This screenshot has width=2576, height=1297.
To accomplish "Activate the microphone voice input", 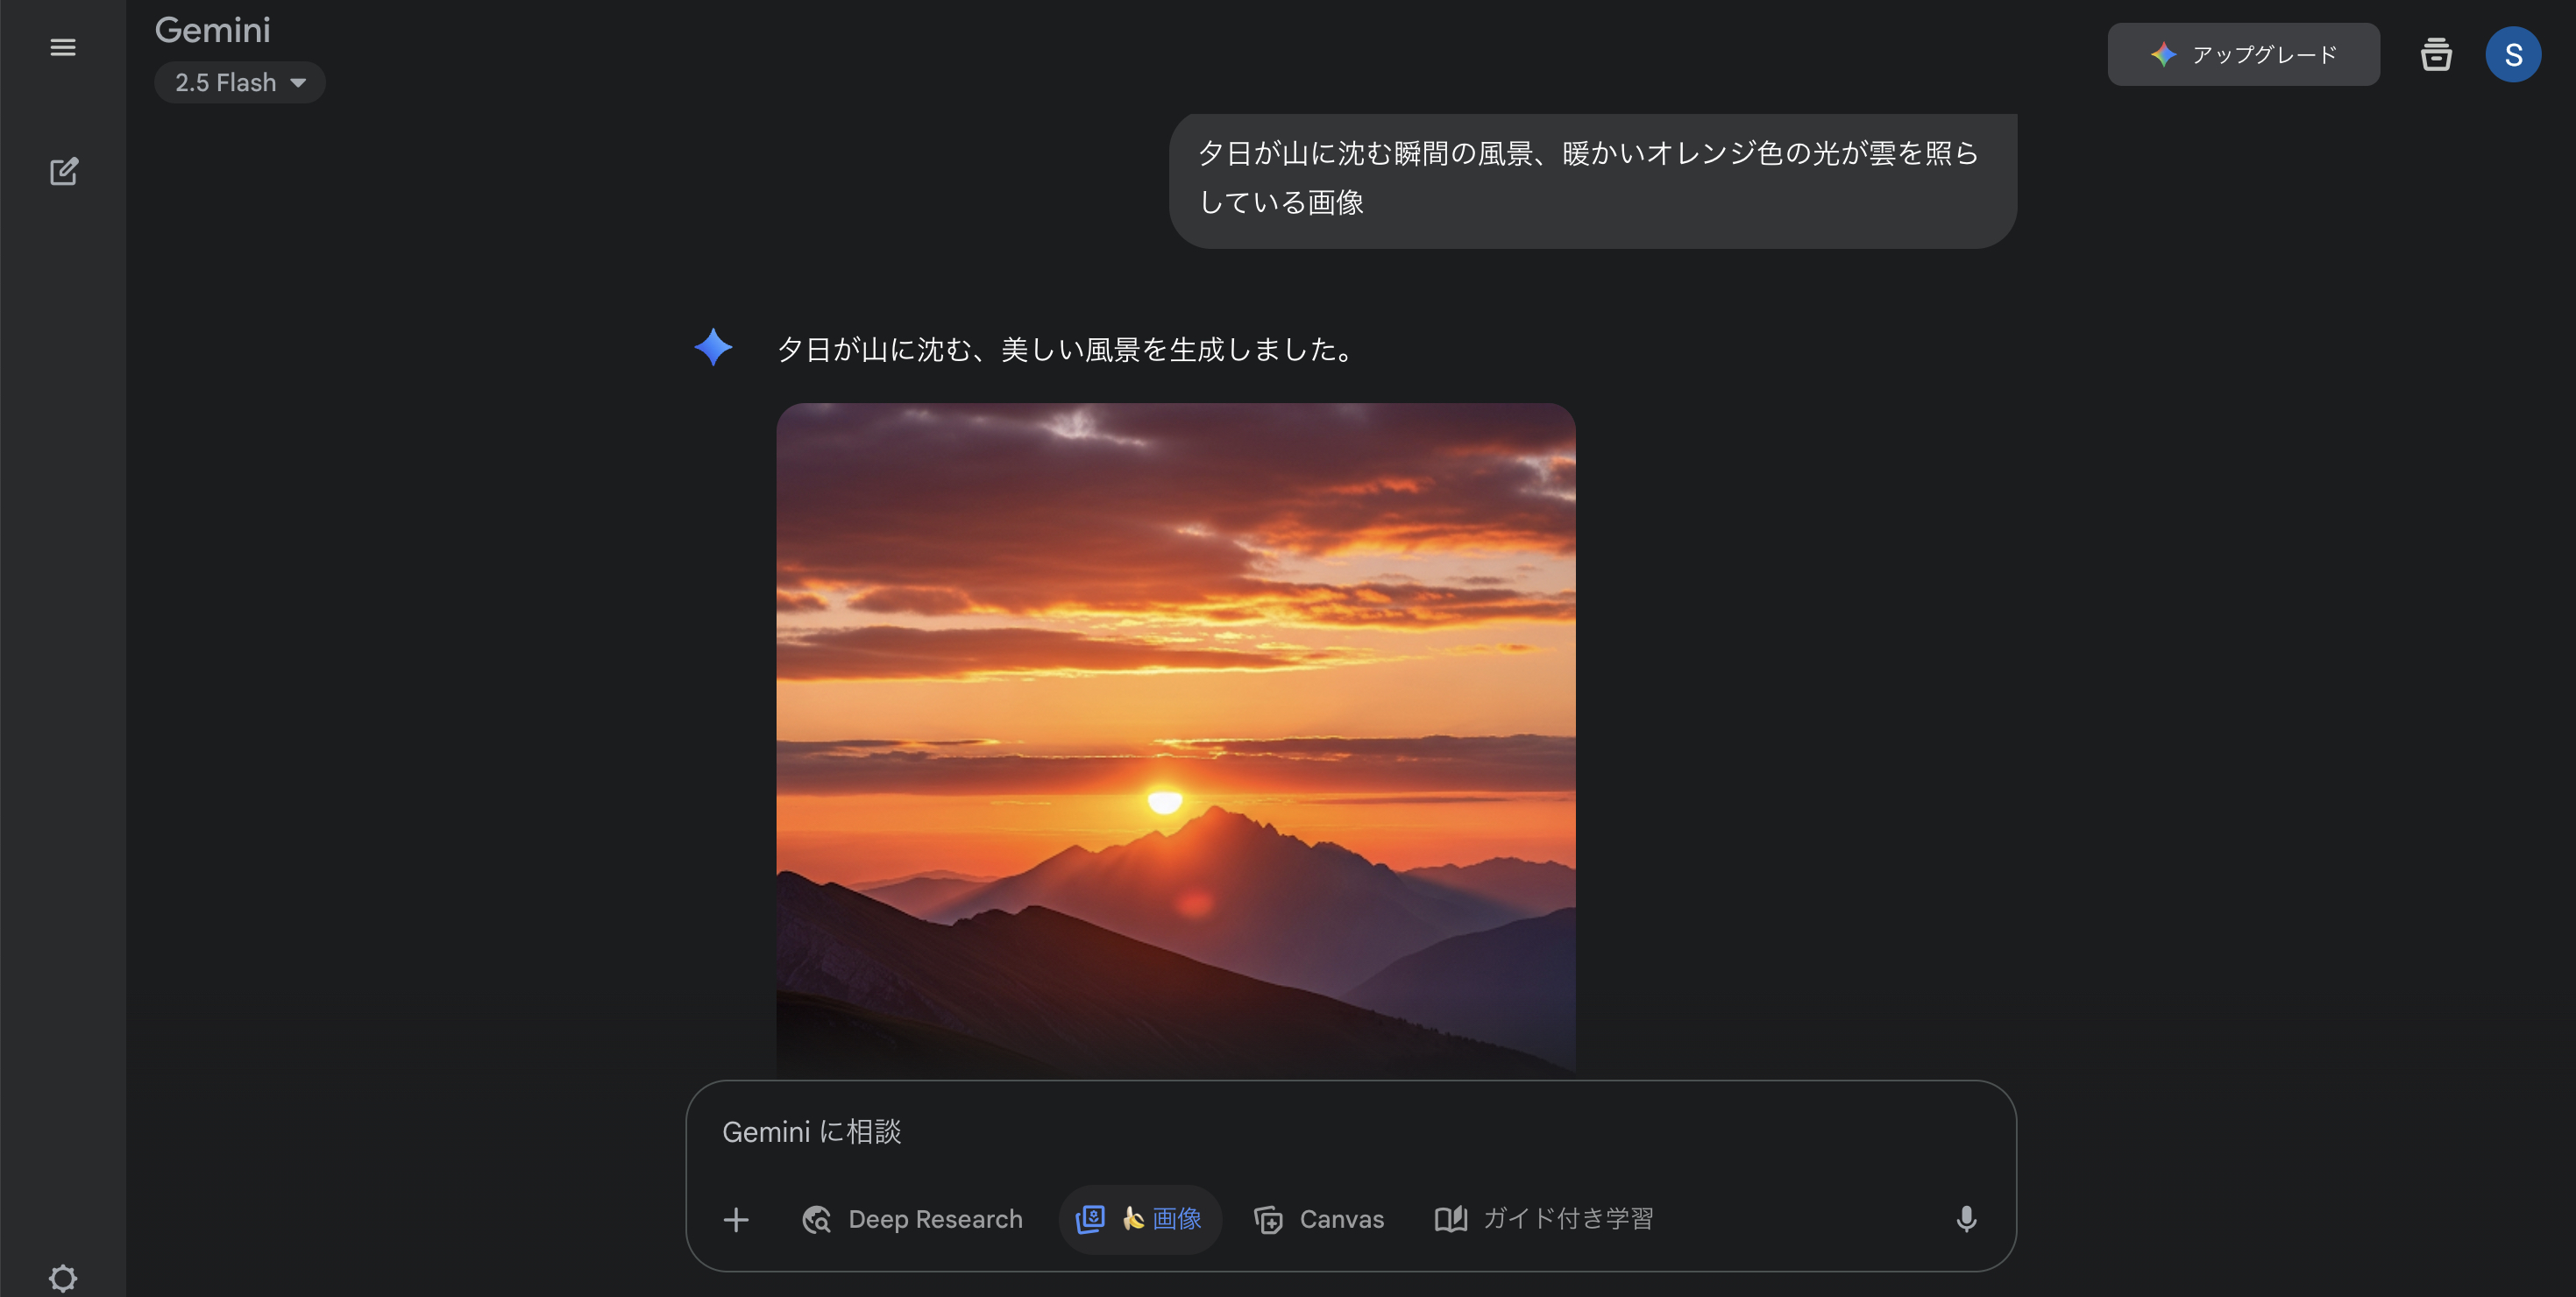I will tap(1966, 1219).
